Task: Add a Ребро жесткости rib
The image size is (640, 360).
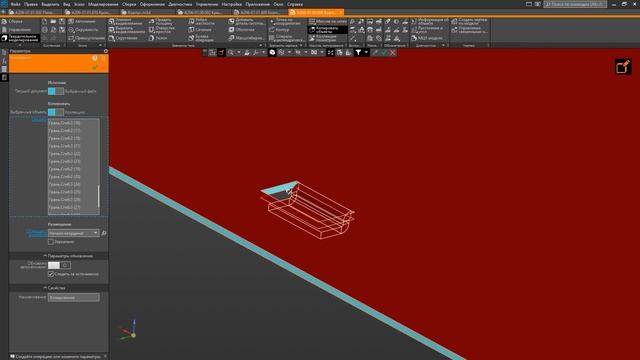Action: click(202, 21)
